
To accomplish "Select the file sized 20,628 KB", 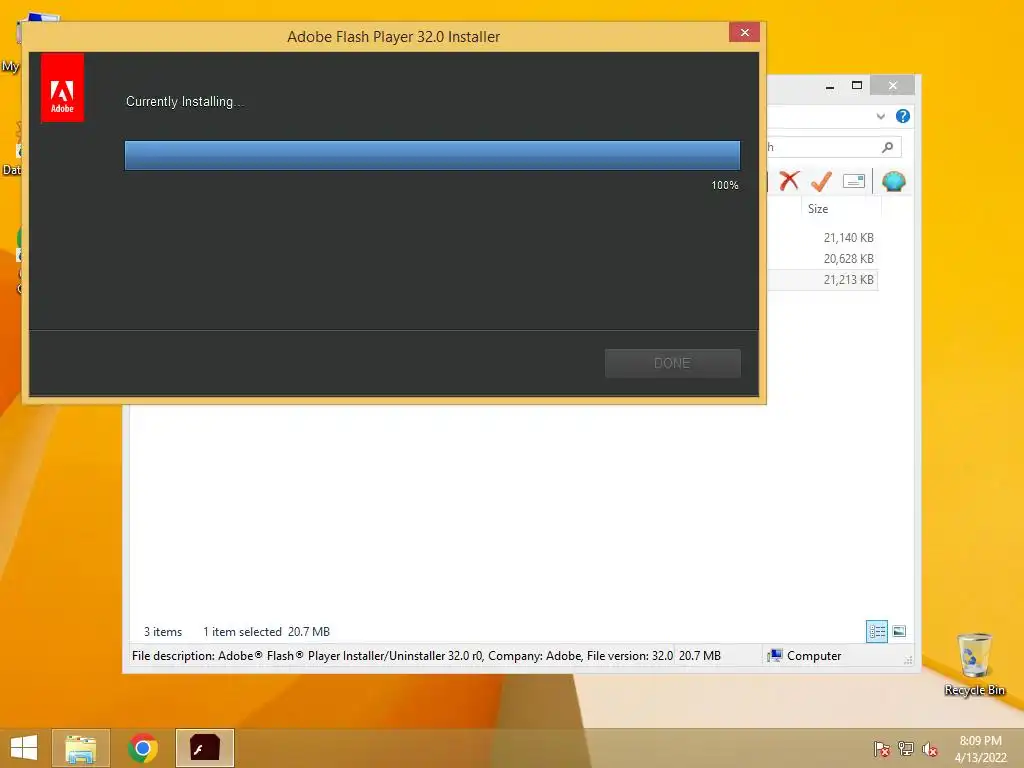I will (x=848, y=259).
